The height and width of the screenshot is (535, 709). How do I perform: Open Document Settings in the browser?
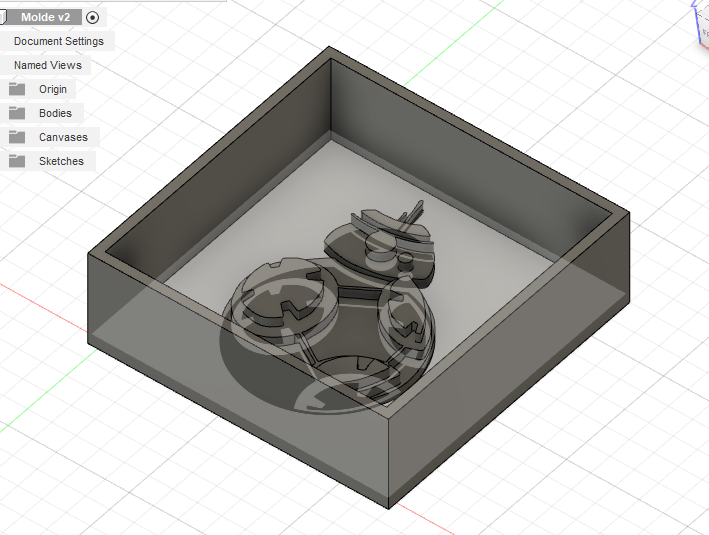pos(59,41)
